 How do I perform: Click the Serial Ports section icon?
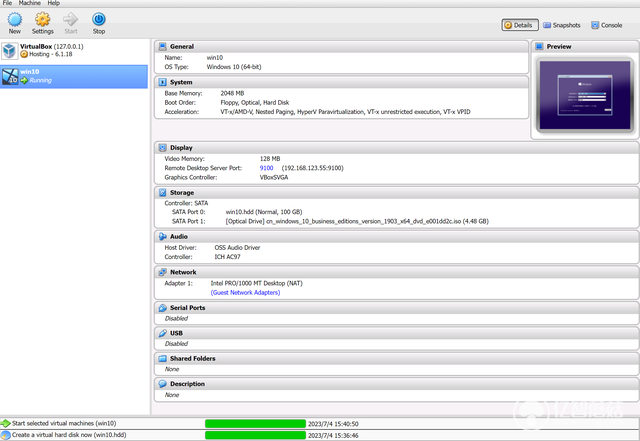162,308
